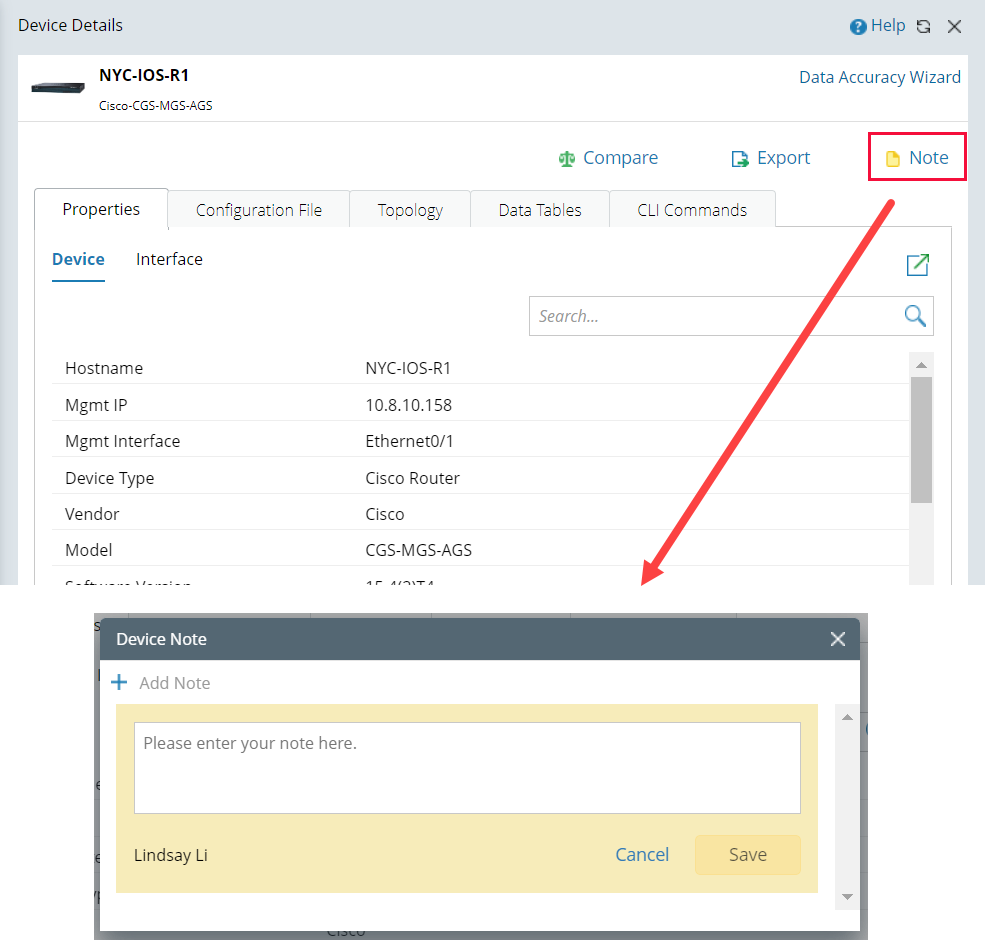This screenshot has height=940, width=985.
Task: Select the CLI Commands tab
Action: point(692,209)
